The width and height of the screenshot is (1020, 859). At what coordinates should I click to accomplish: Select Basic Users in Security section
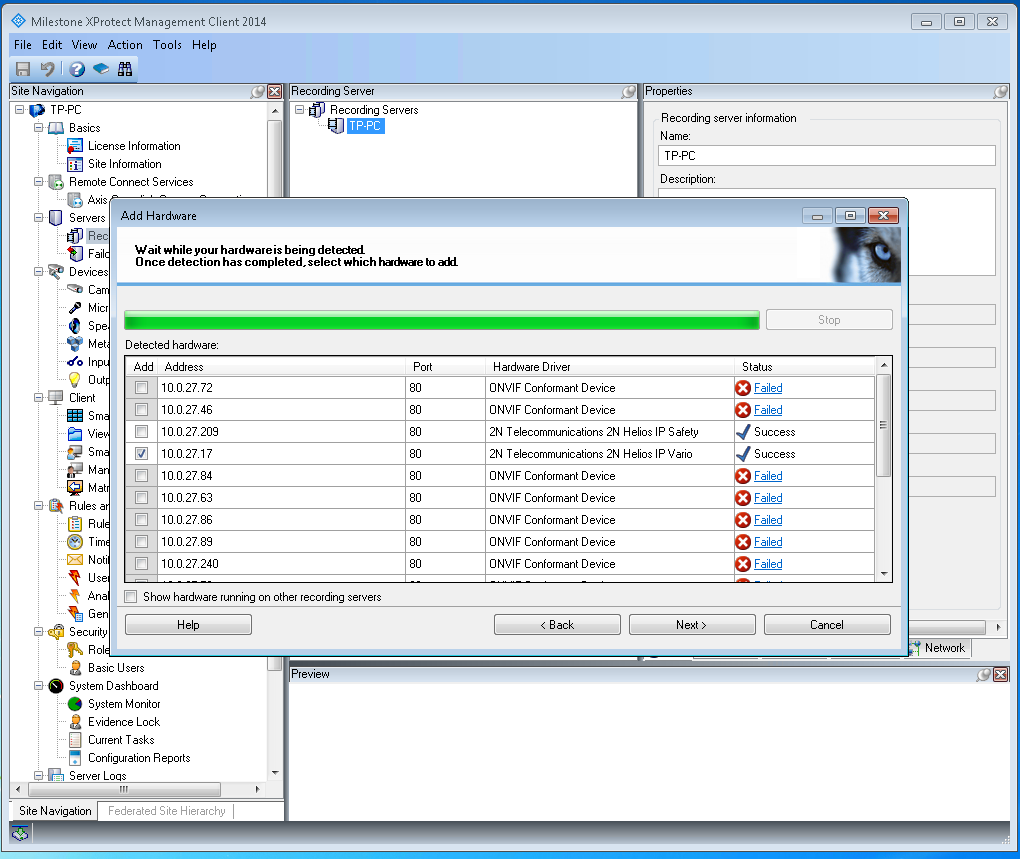(x=115, y=668)
